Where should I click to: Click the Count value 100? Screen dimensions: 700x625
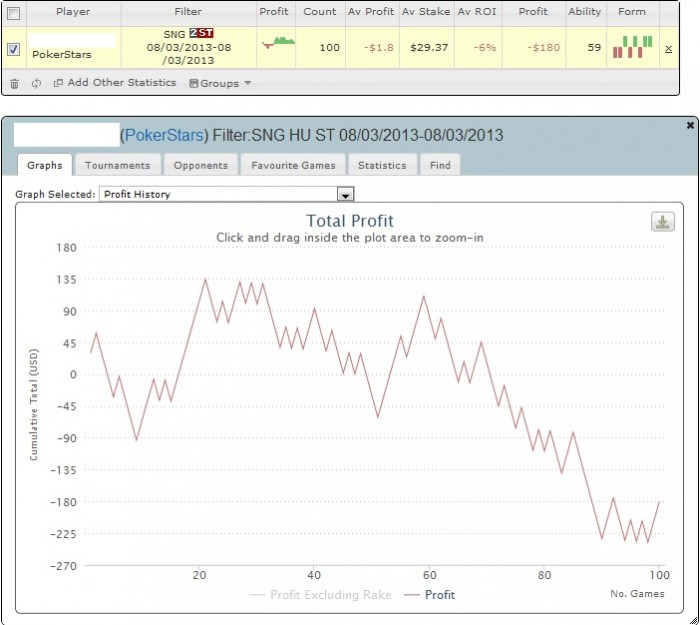[x=329, y=47]
